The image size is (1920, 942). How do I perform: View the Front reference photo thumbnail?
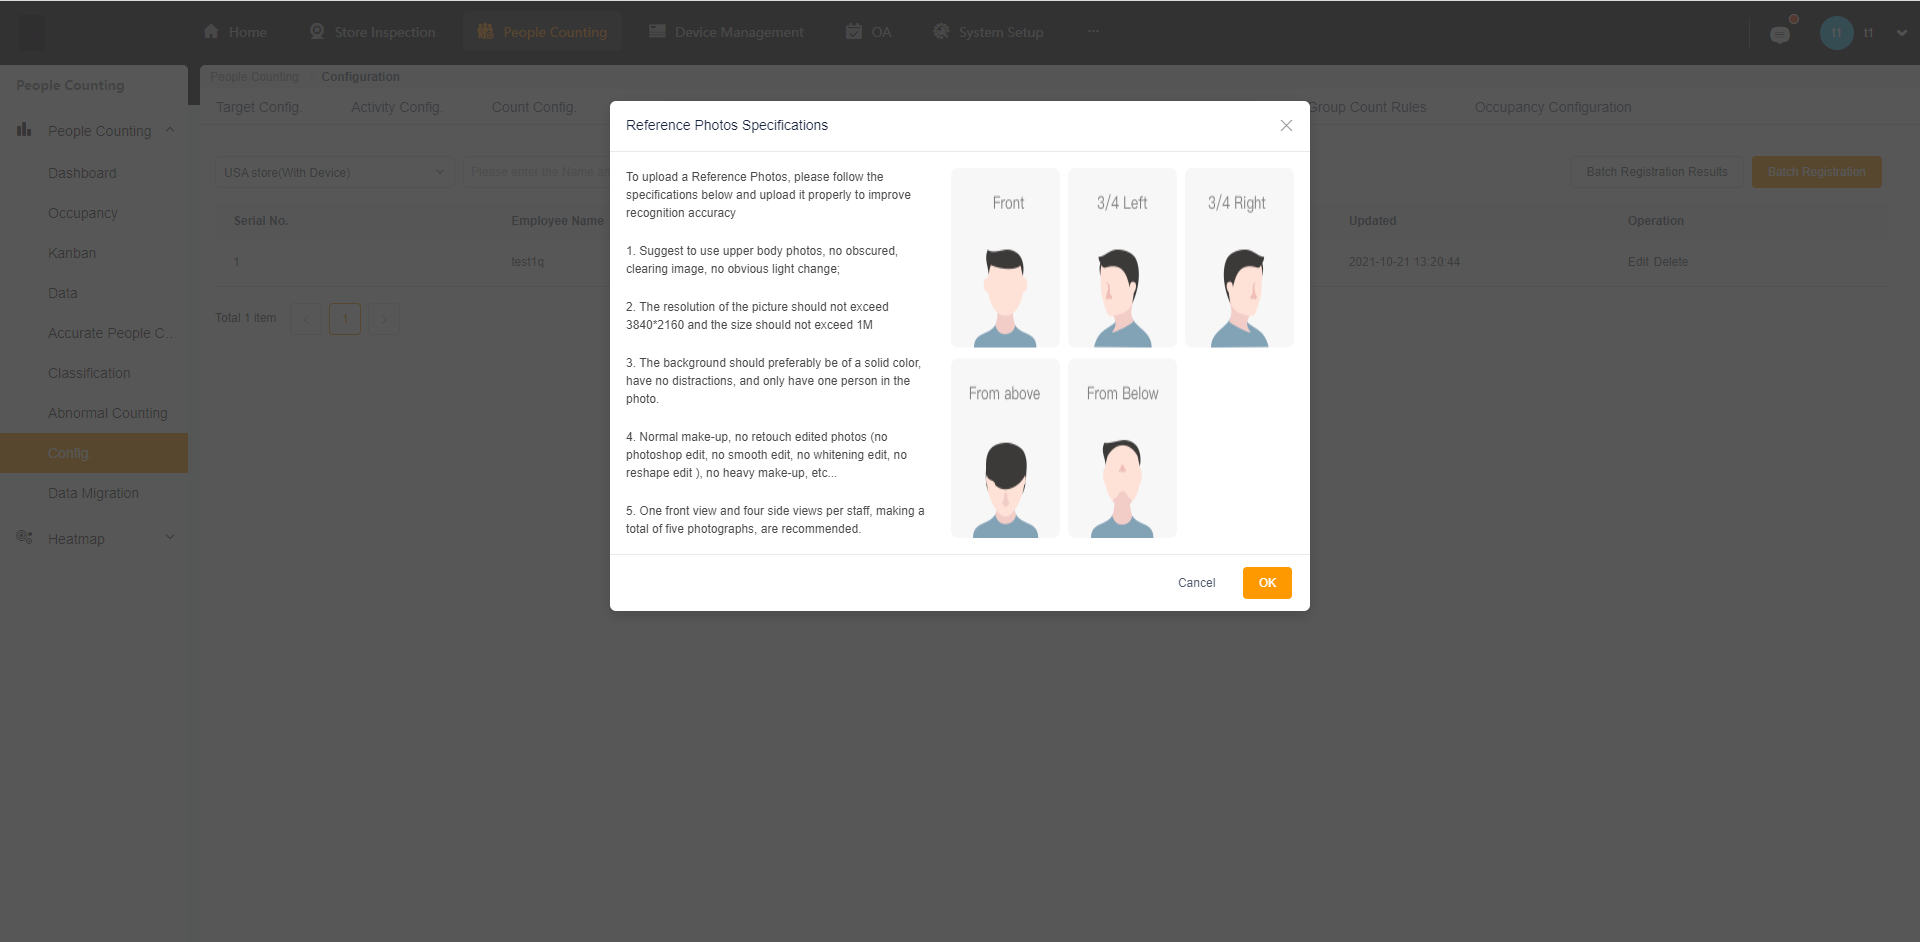(1004, 257)
